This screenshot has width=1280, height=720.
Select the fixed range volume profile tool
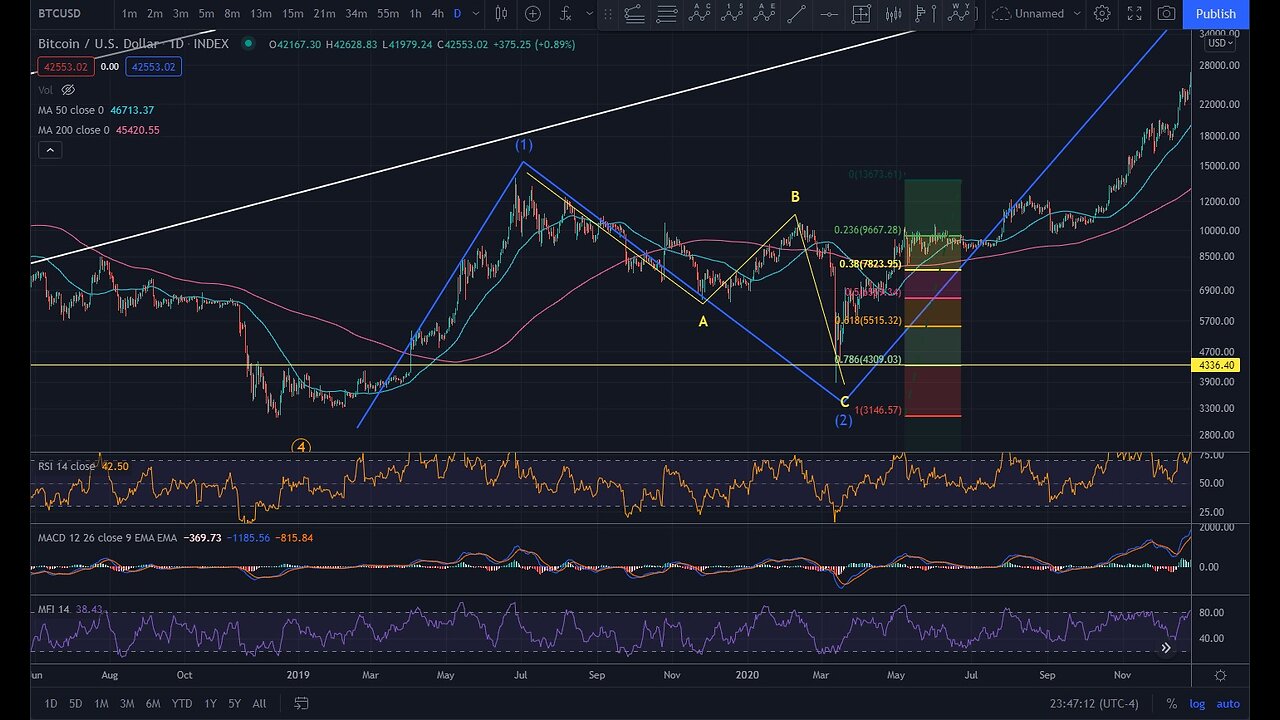(926, 14)
